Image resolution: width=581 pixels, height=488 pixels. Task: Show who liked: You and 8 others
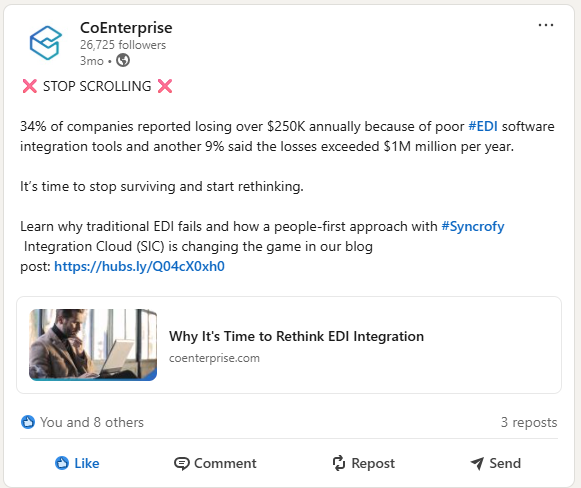92,422
